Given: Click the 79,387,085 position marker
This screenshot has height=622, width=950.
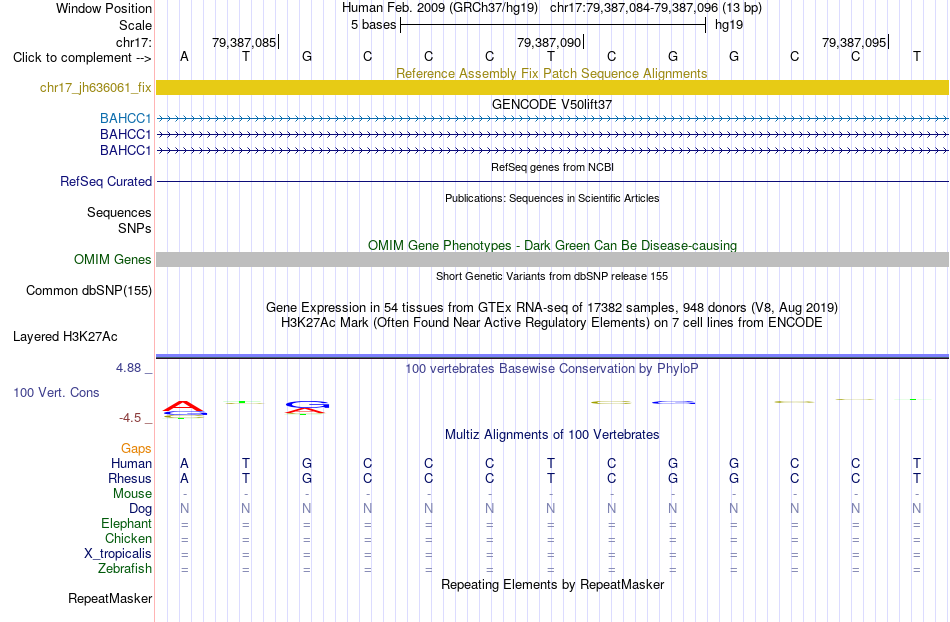Looking at the screenshot, I should 244,42.
